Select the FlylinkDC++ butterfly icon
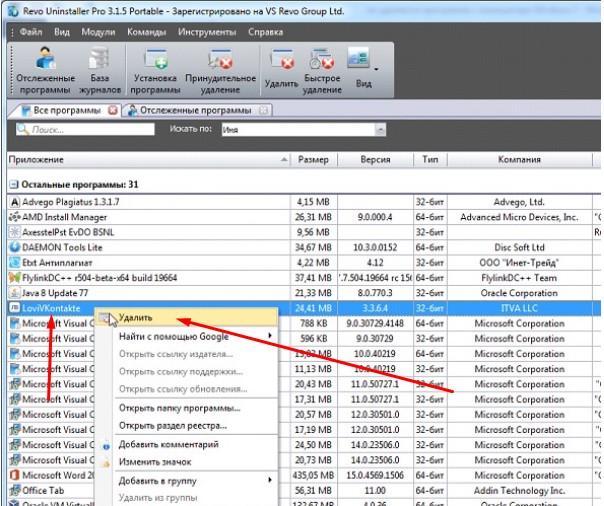The width and height of the screenshot is (604, 506). tap(14, 278)
